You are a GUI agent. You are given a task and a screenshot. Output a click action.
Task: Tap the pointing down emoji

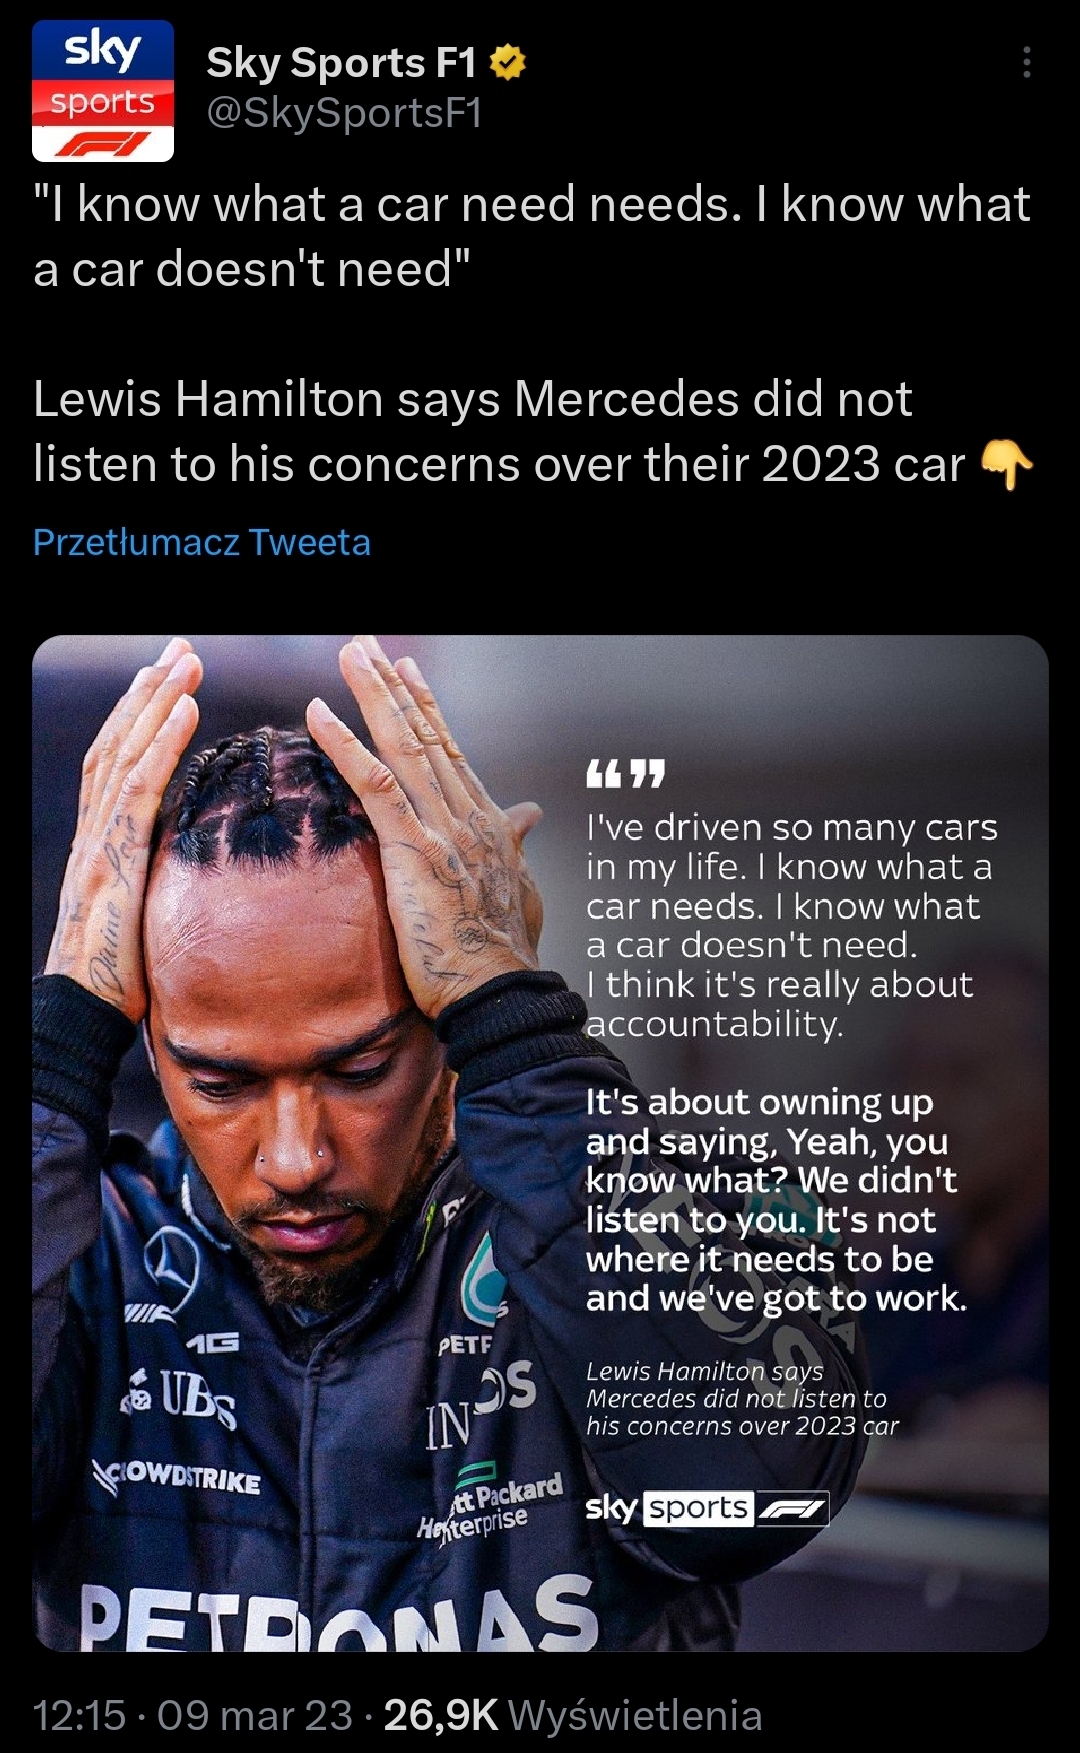1007,465
